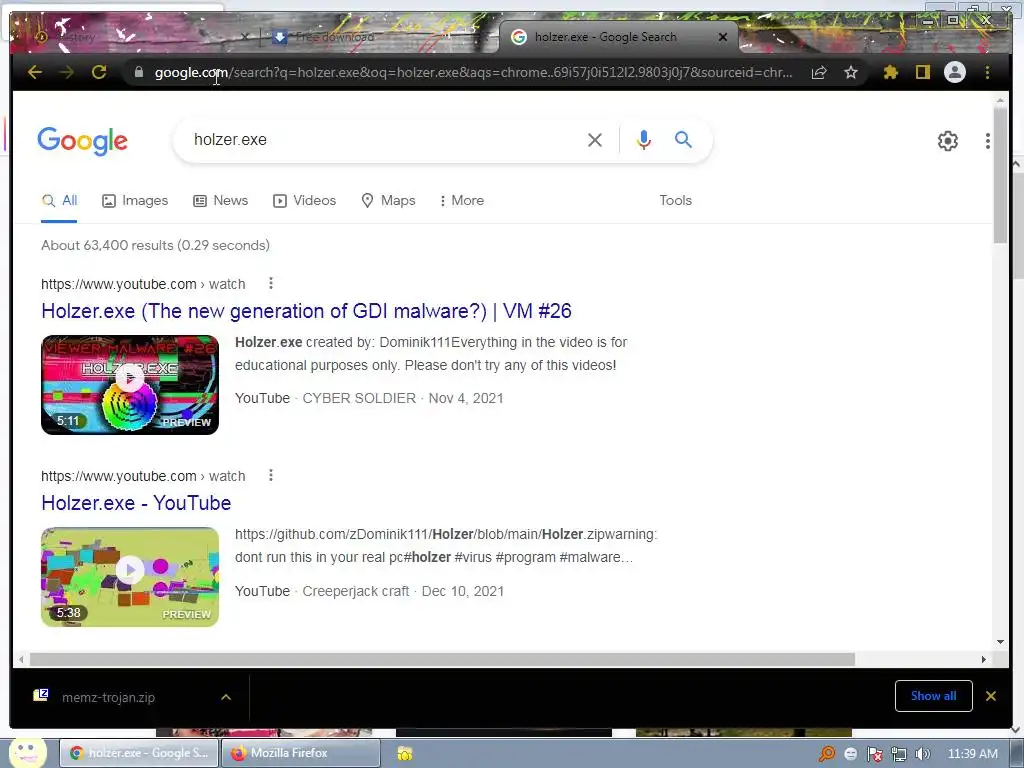Start voice search with the microphone icon
The height and width of the screenshot is (768, 1024).
643,140
